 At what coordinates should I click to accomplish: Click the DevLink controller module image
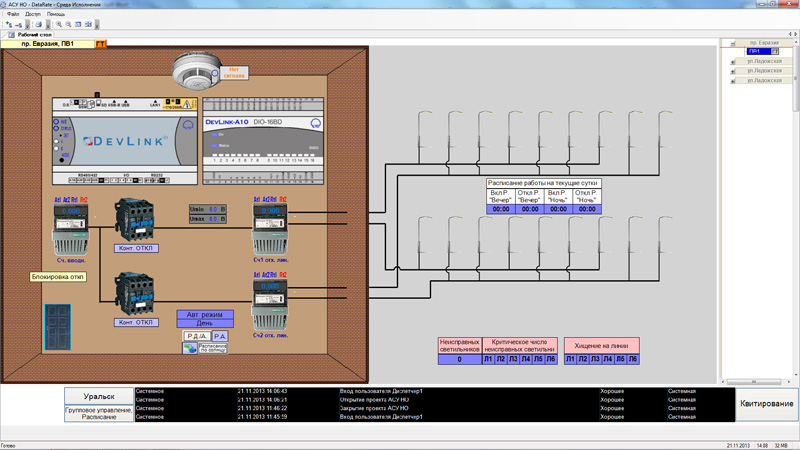[x=125, y=141]
